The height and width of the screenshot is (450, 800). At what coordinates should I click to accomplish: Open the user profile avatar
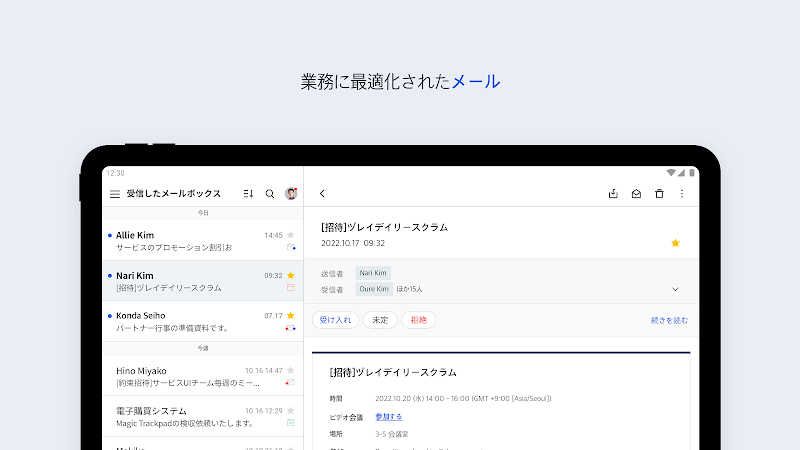coord(291,194)
